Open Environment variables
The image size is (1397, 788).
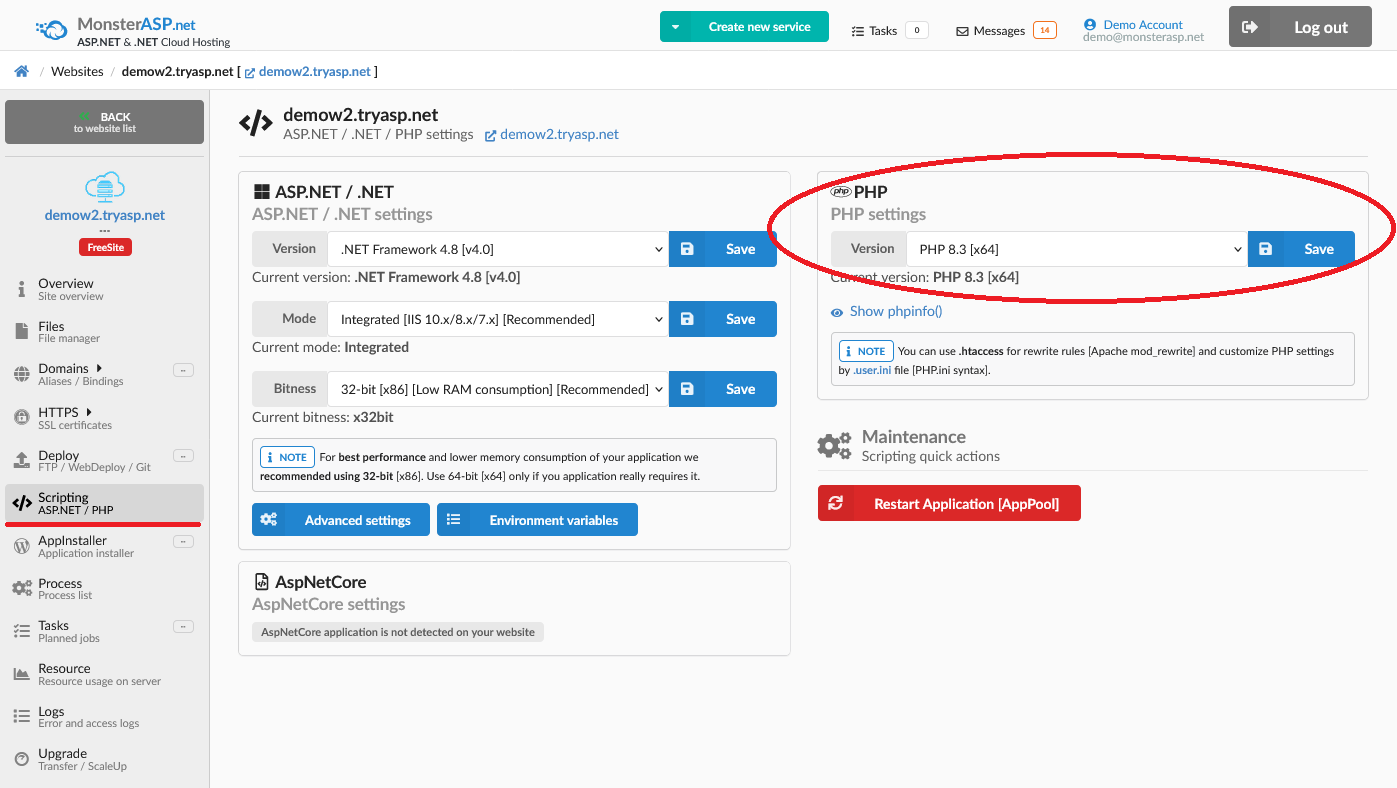[x=537, y=520]
